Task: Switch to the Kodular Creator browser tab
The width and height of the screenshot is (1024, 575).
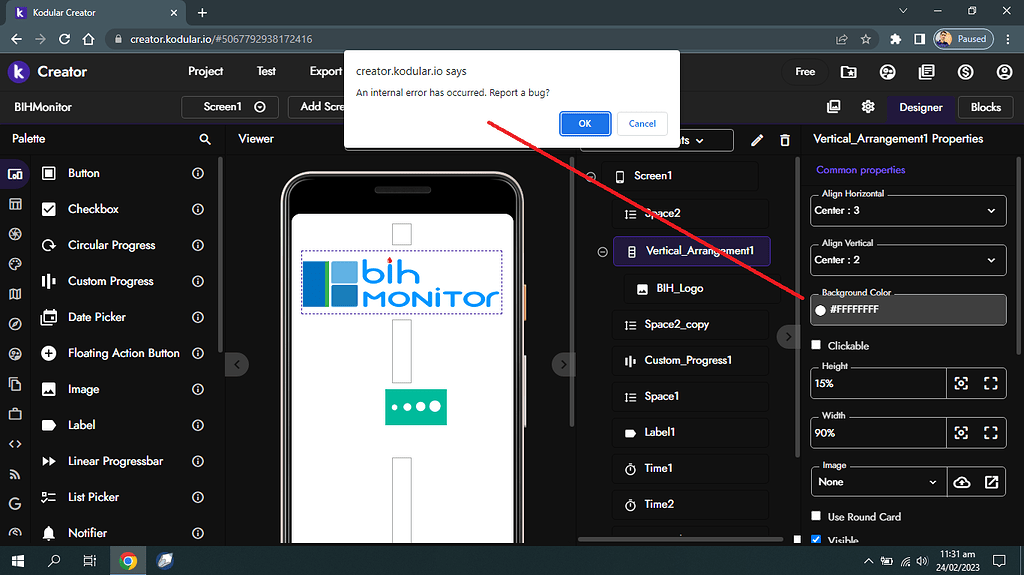Action: [96, 12]
